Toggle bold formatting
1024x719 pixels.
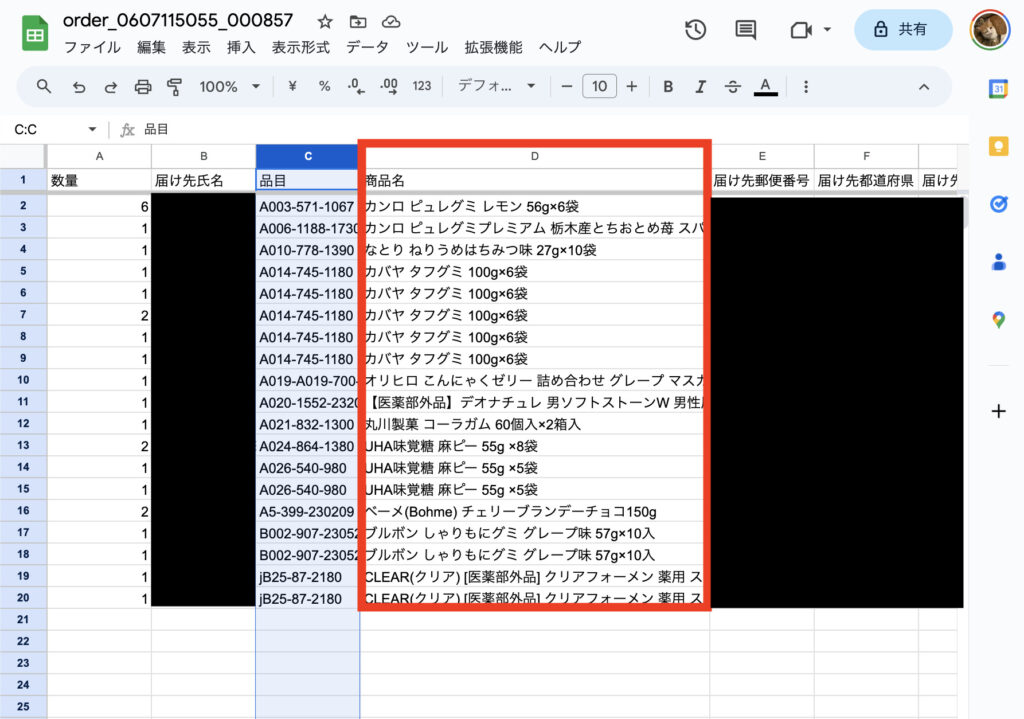tap(668, 86)
